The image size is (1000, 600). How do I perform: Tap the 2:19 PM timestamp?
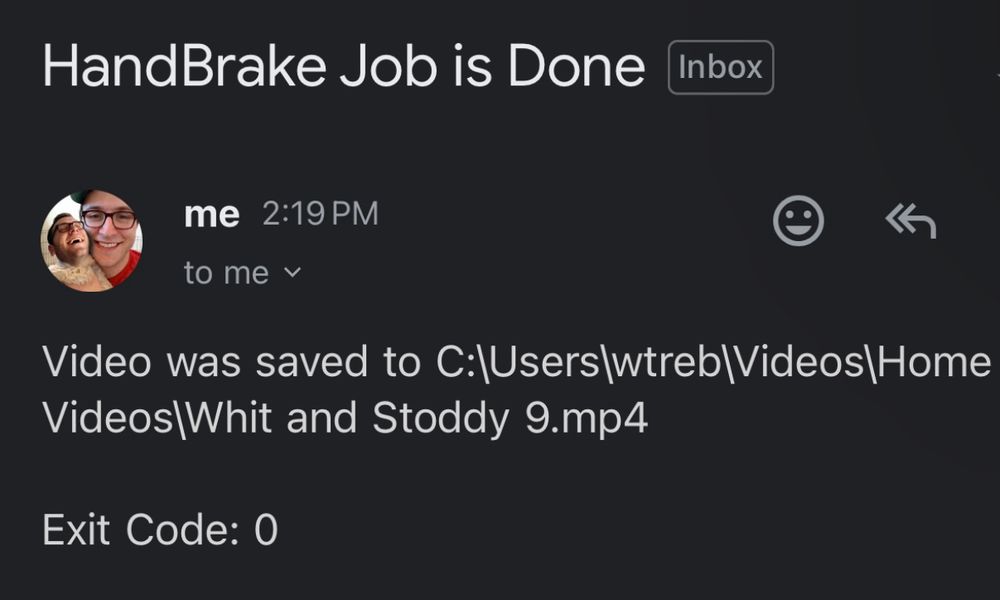point(320,212)
